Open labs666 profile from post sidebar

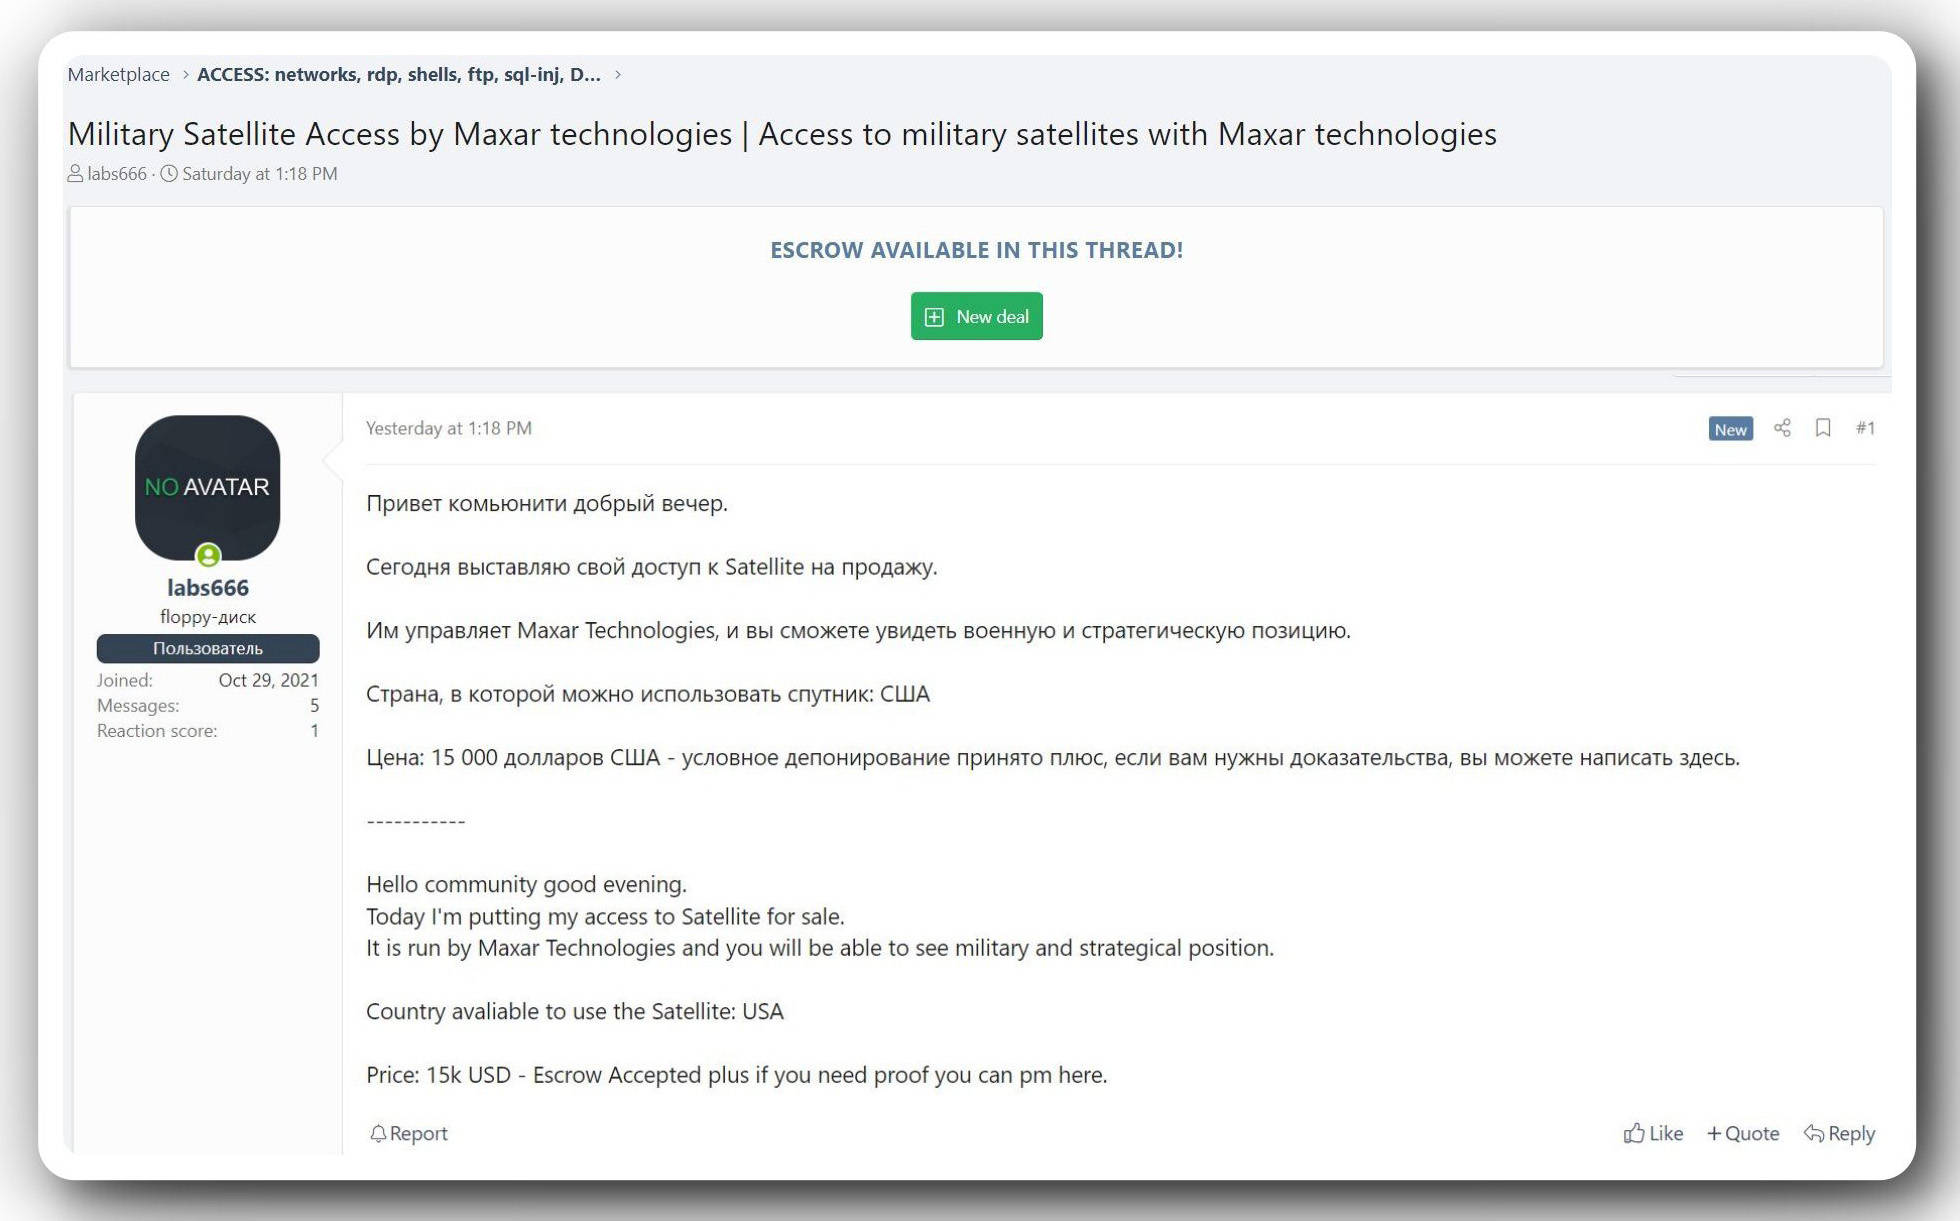pyautogui.click(x=208, y=588)
